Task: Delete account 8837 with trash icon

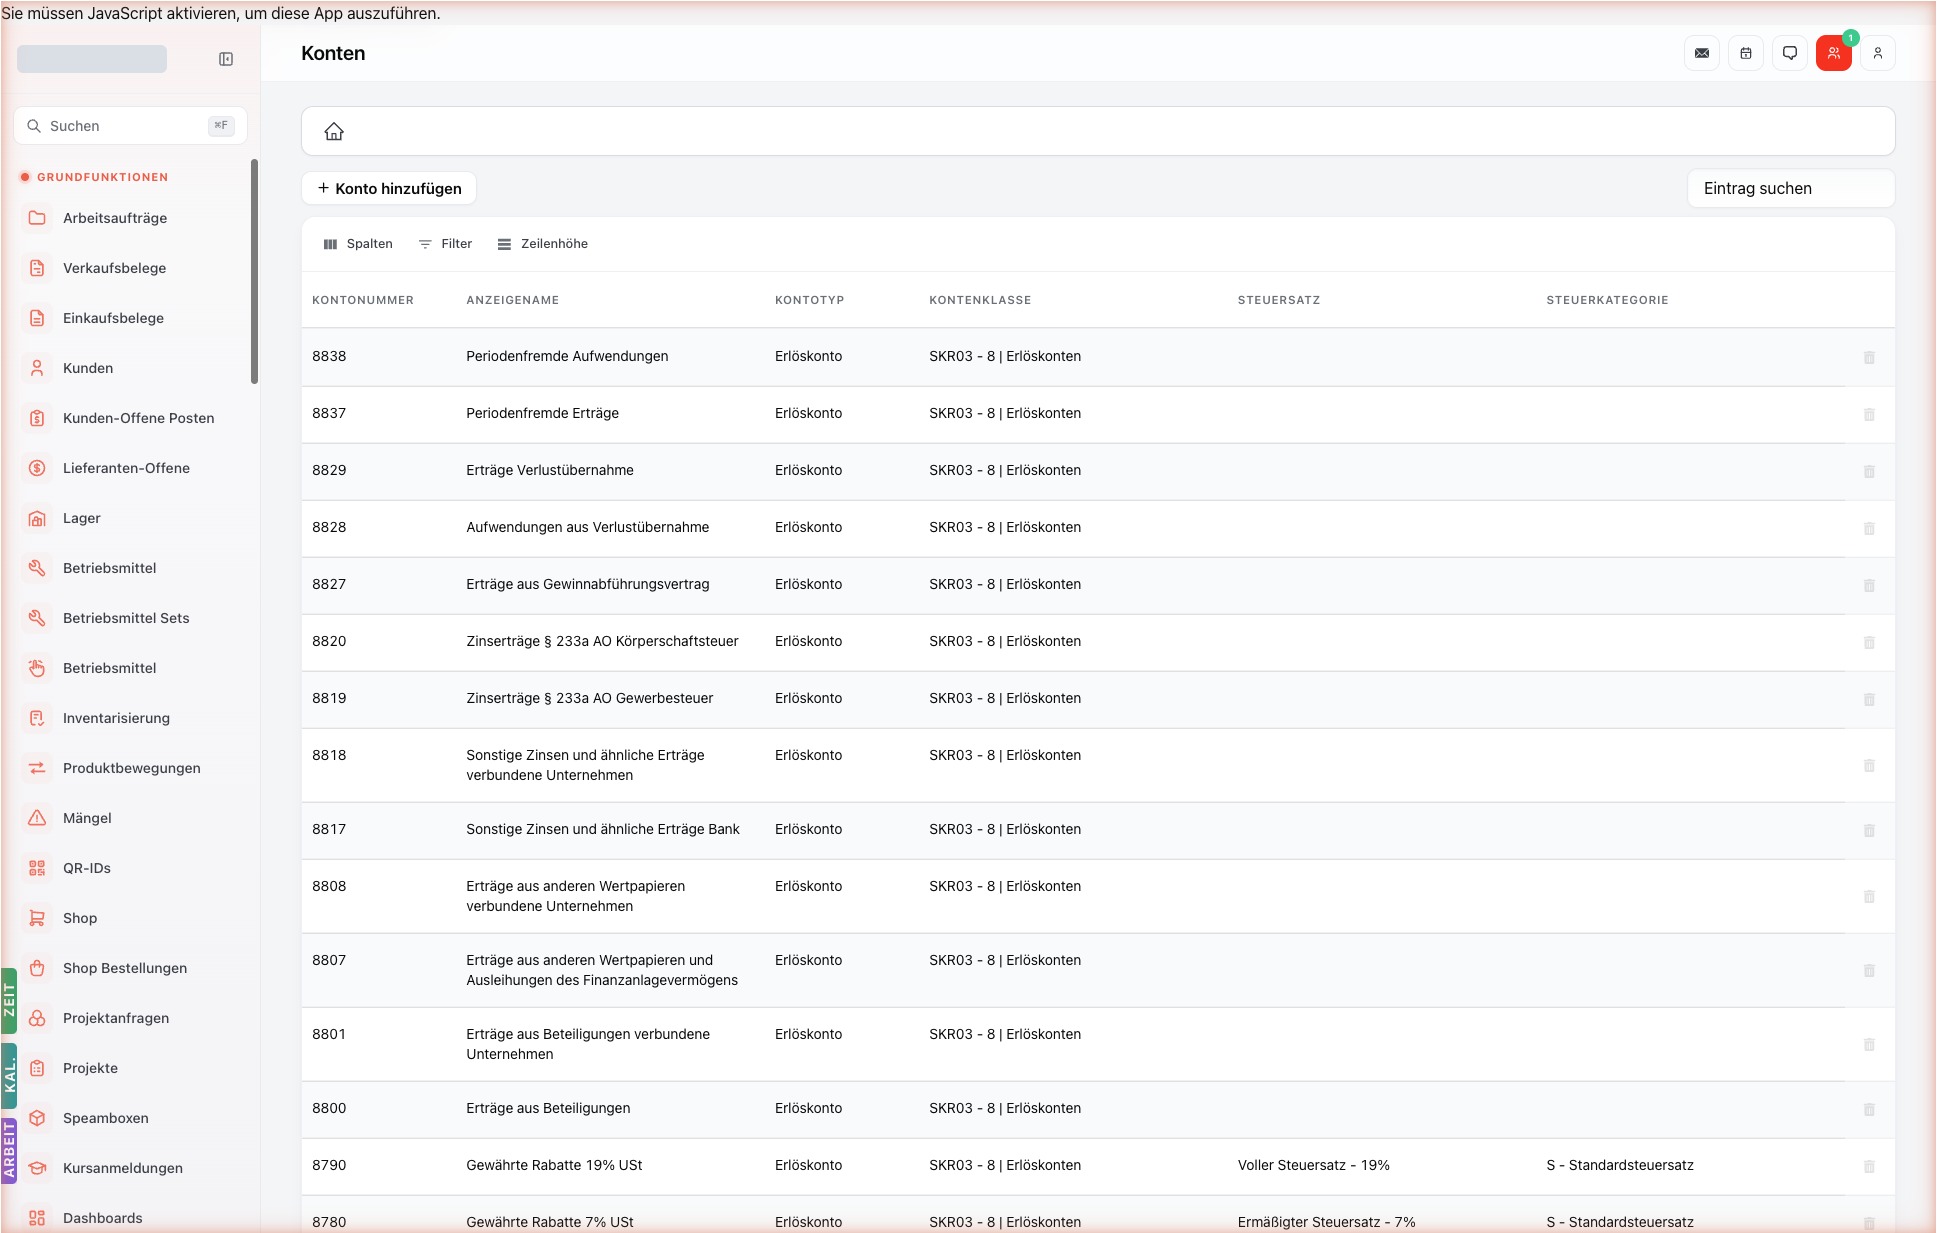Action: point(1869,414)
